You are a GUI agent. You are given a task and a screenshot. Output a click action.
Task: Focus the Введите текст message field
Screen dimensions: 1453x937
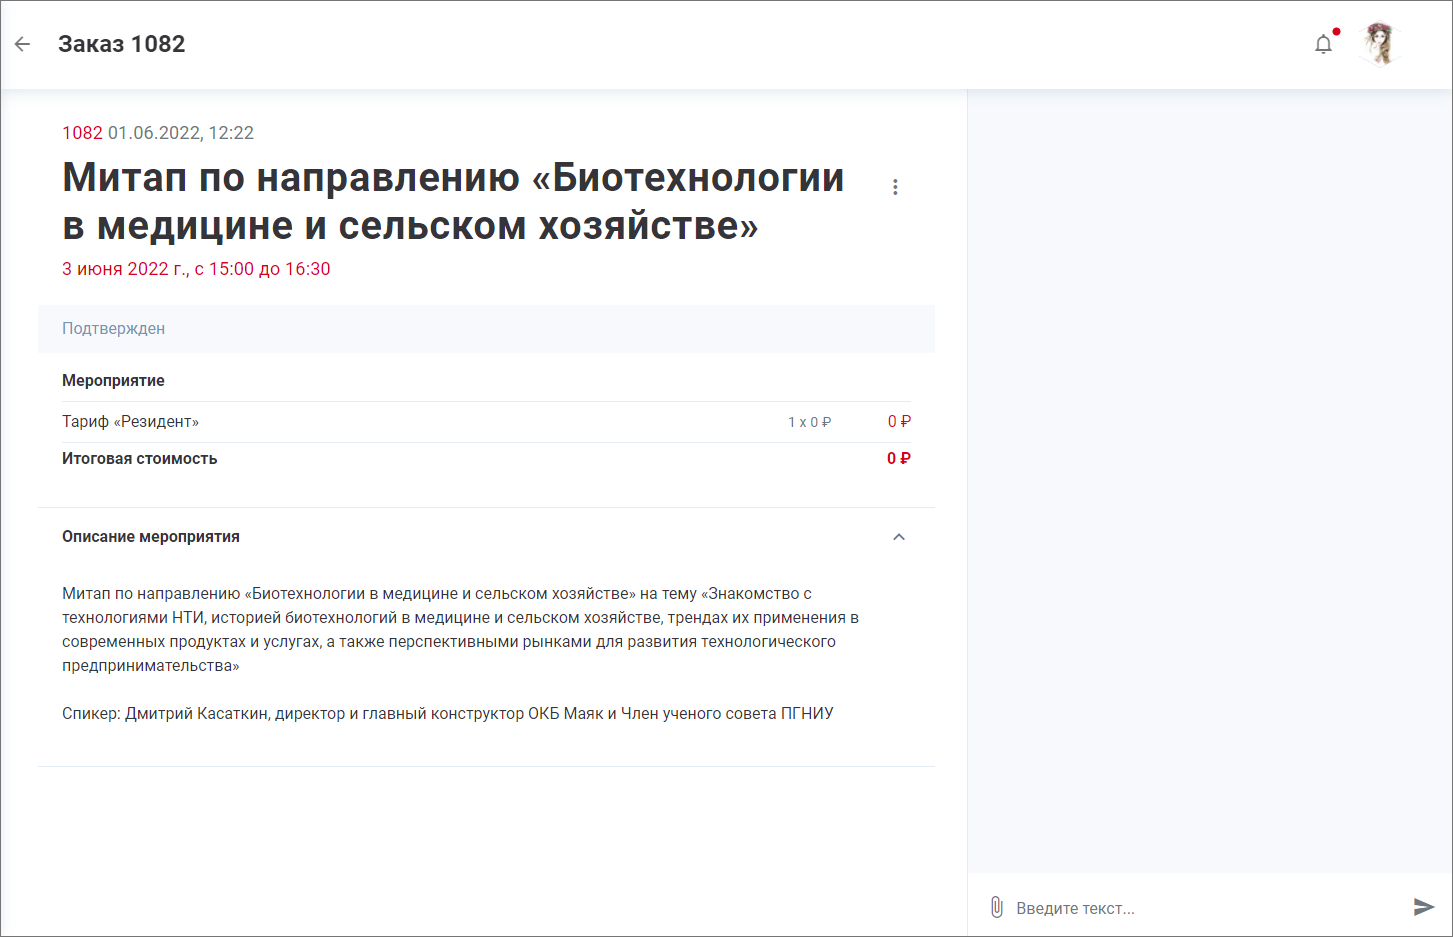tap(1200, 908)
